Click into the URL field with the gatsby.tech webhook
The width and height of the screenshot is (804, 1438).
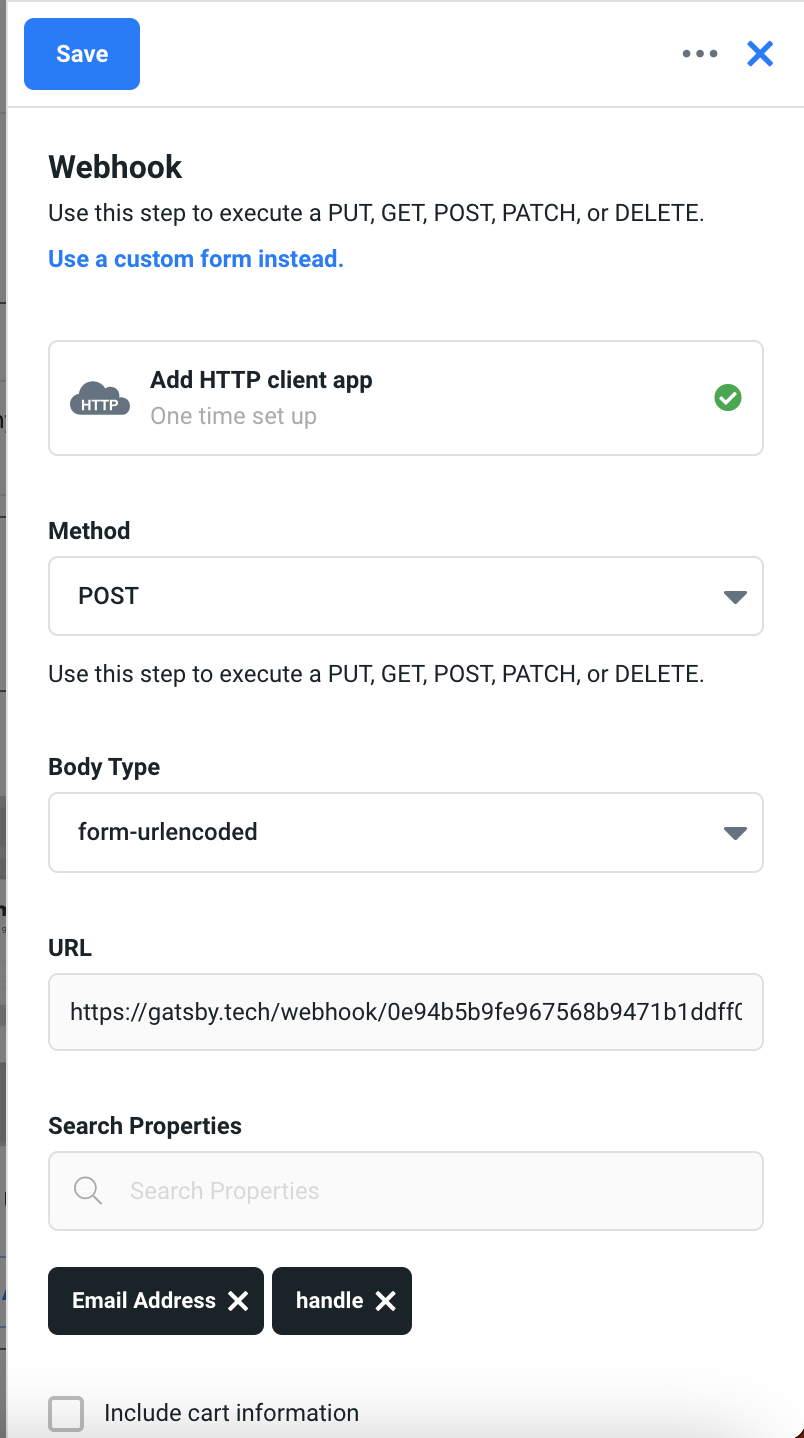point(405,1012)
